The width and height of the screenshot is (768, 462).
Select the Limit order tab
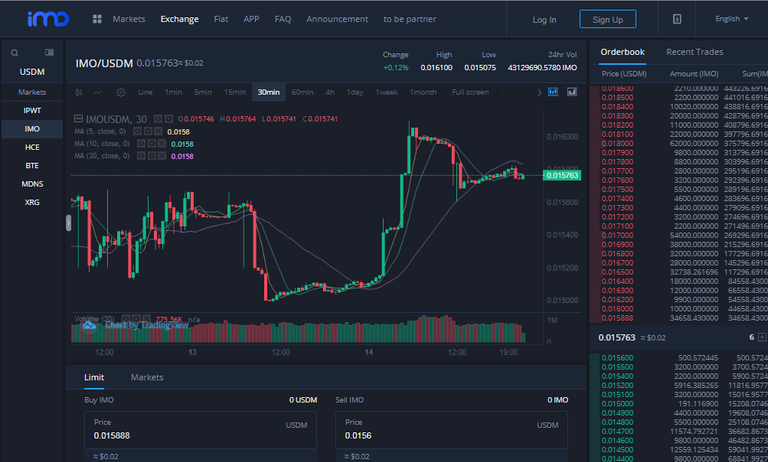(94, 377)
